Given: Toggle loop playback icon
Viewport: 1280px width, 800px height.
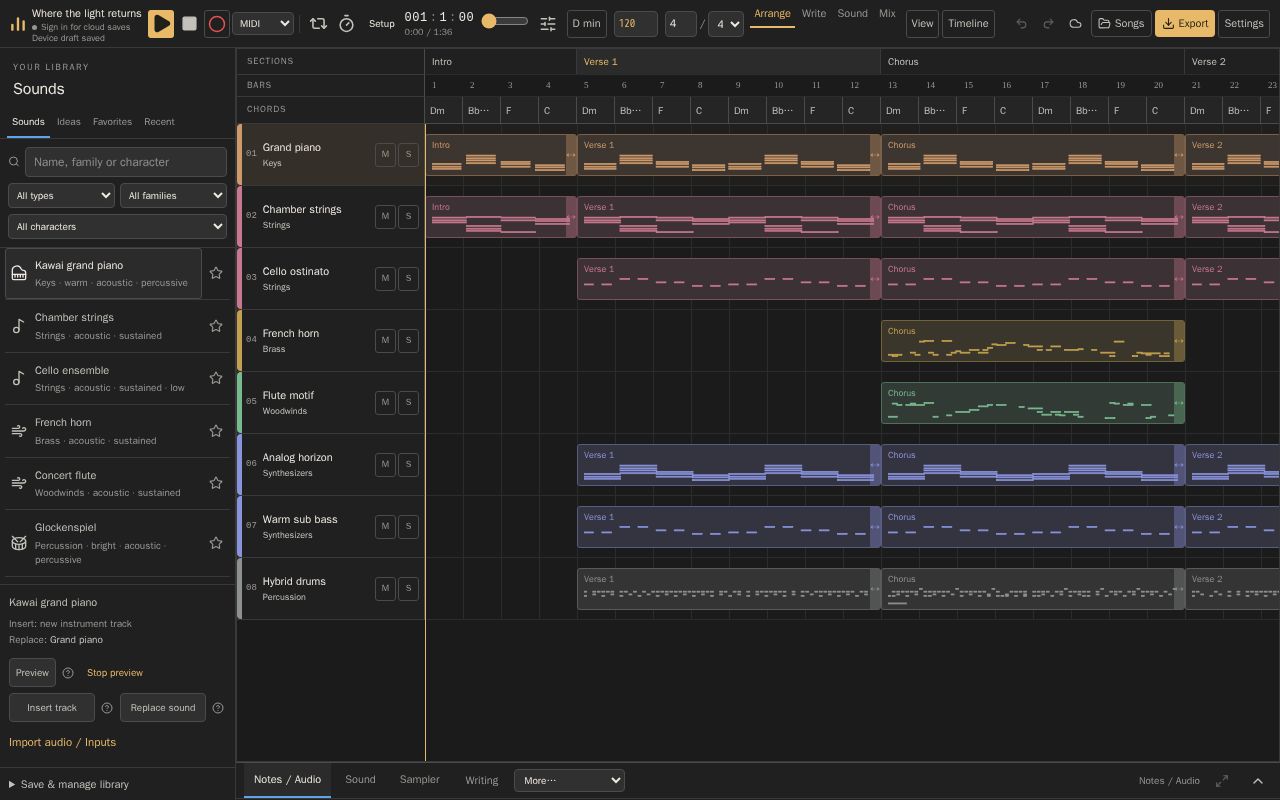Looking at the screenshot, I should [x=318, y=23].
